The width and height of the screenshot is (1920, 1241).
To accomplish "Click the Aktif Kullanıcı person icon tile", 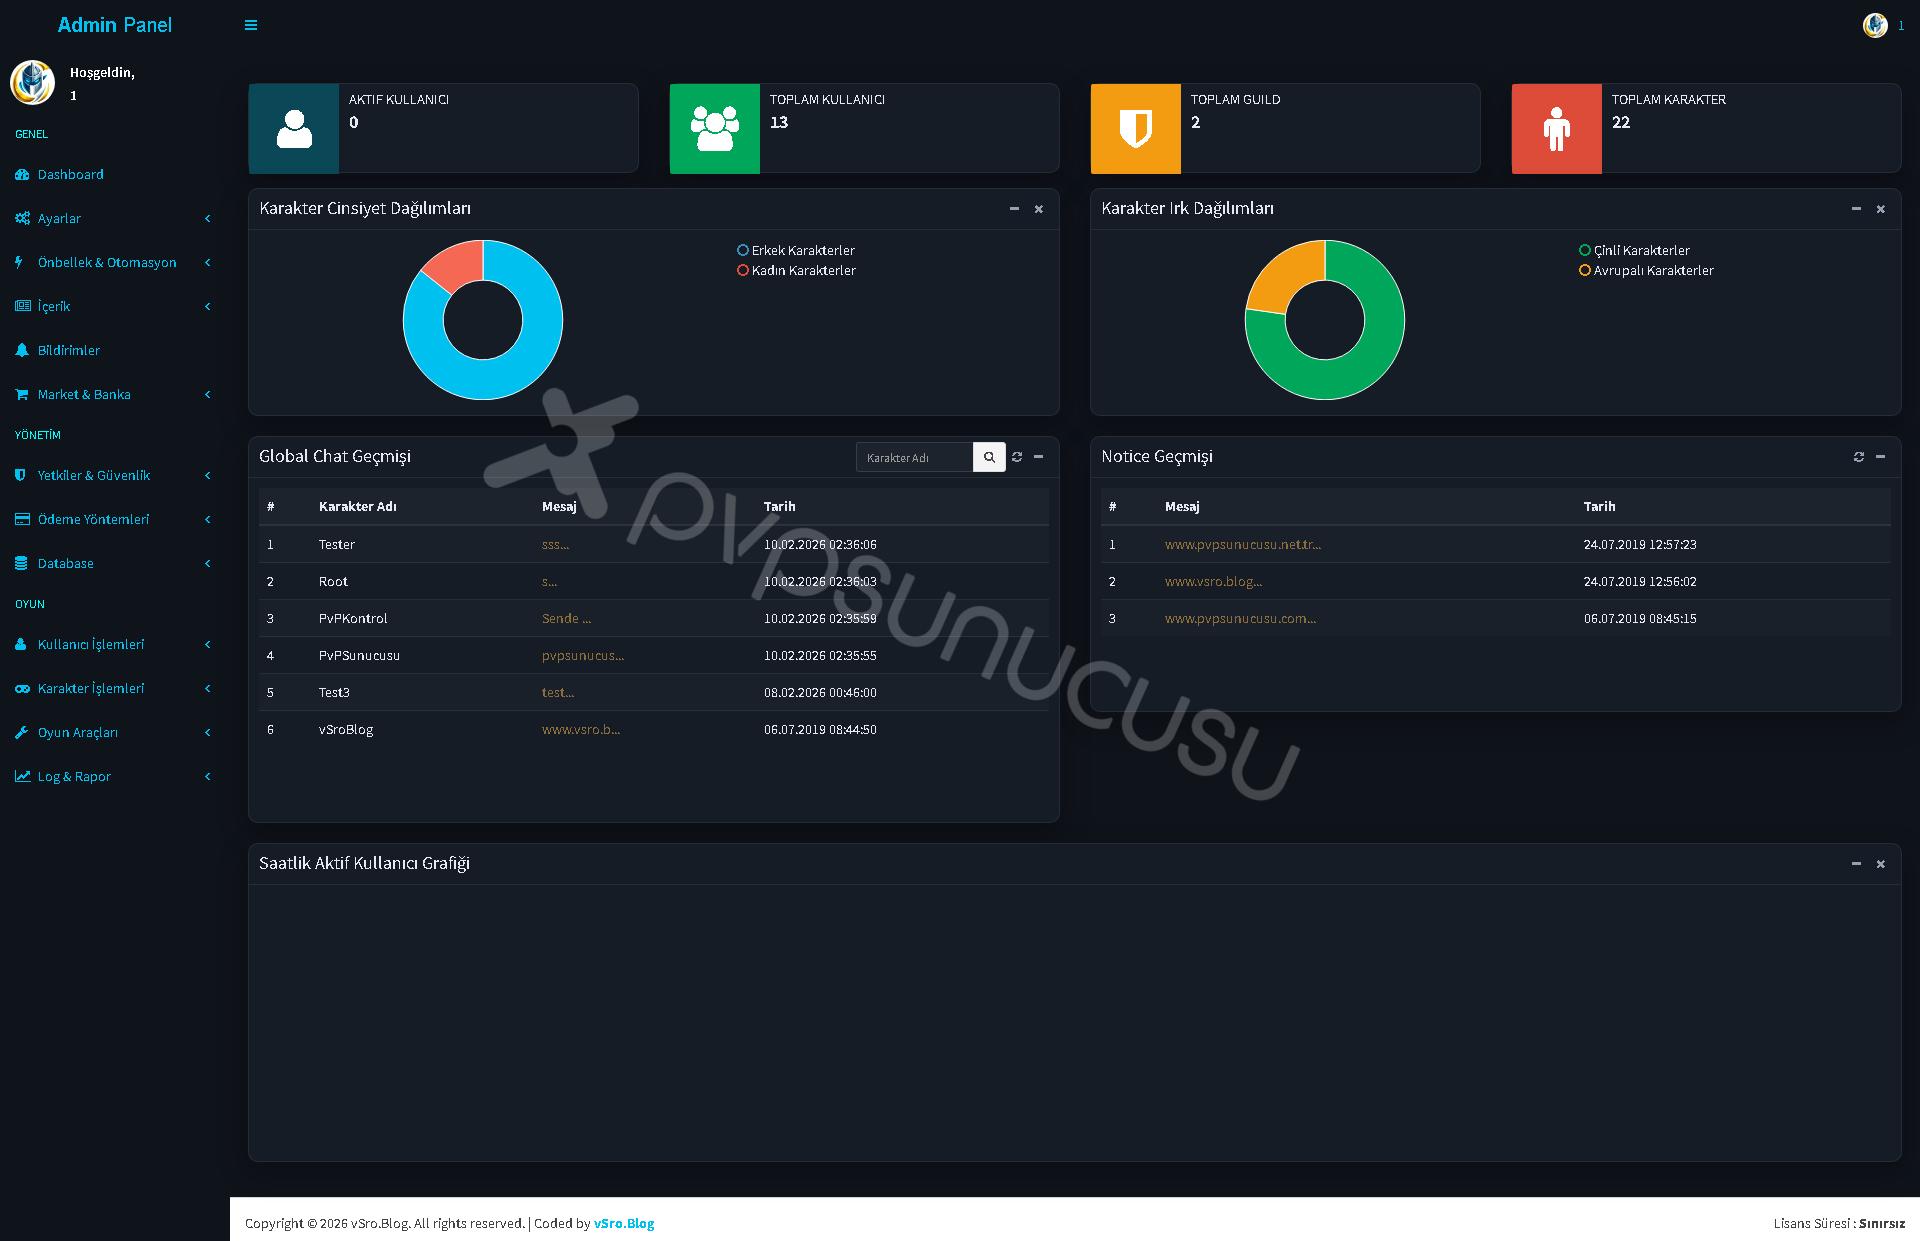I will pyautogui.click(x=294, y=129).
